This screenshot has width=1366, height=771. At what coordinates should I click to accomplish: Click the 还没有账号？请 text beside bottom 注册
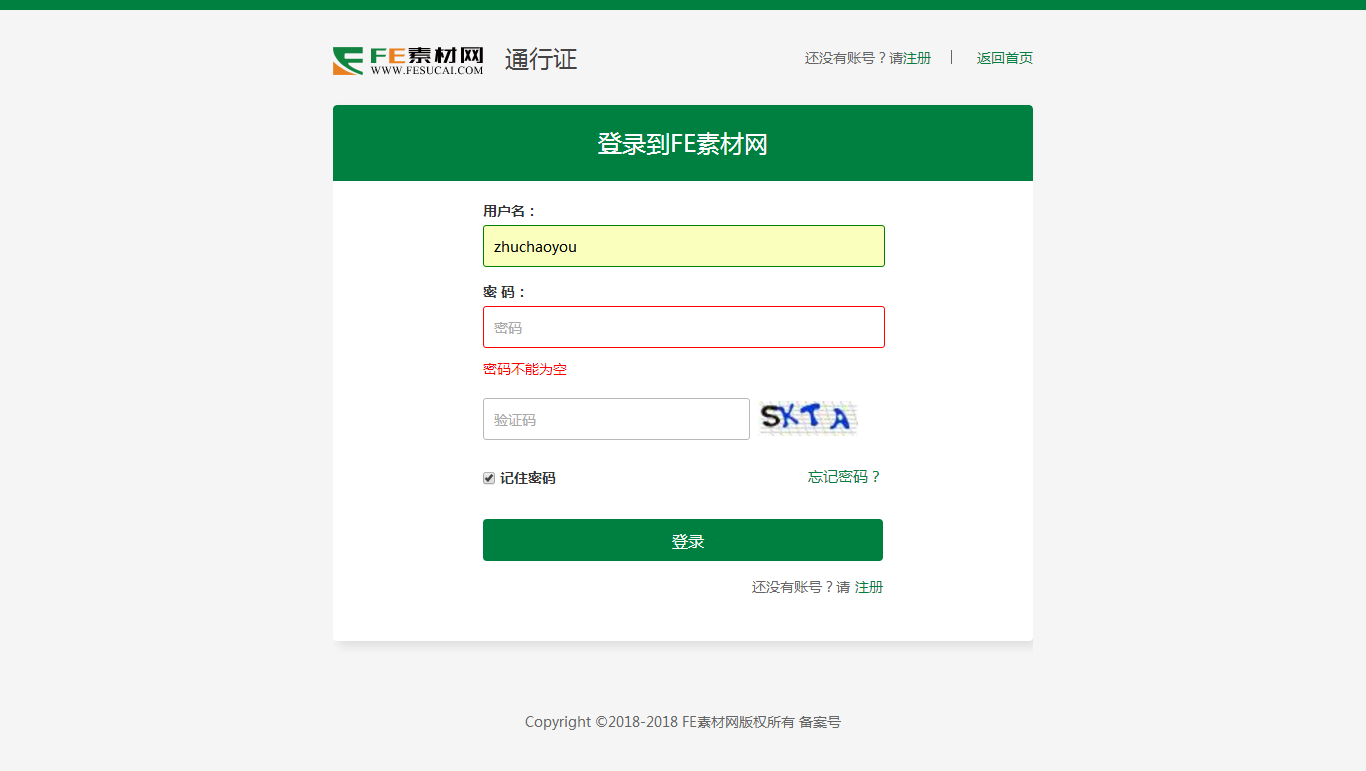coord(801,587)
